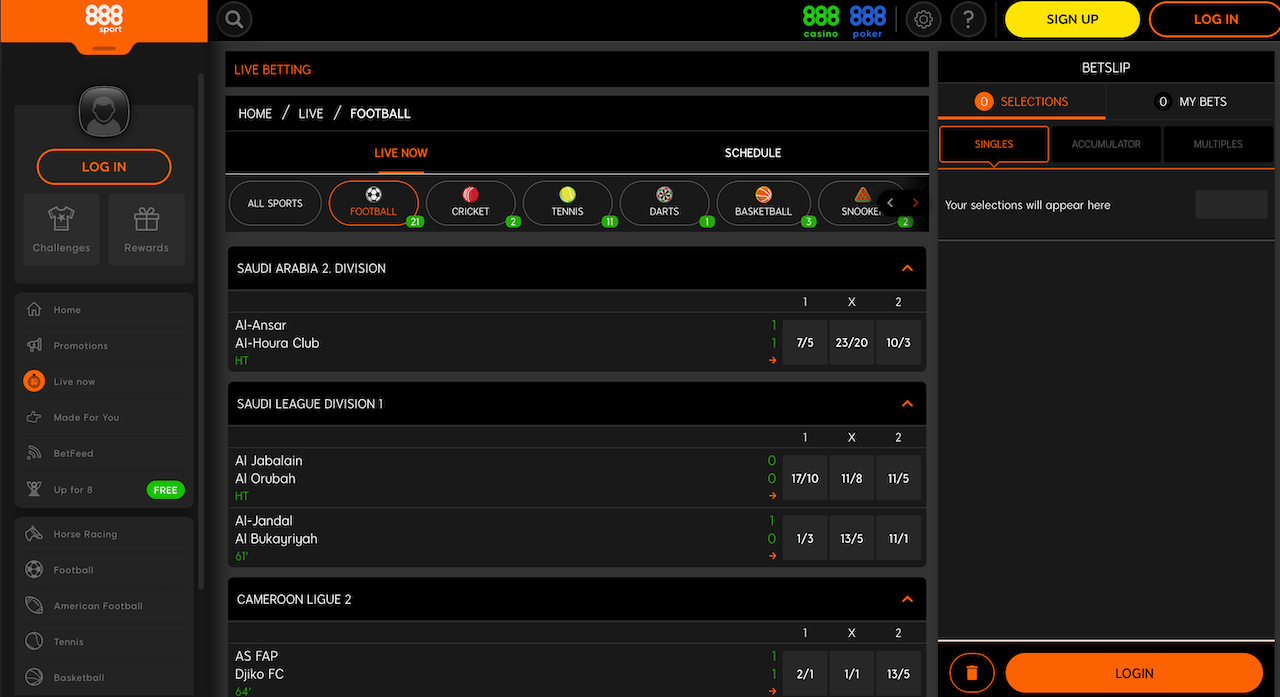Click top-right Log In button
Screen dimensions: 1280x697
[x=1215, y=19]
